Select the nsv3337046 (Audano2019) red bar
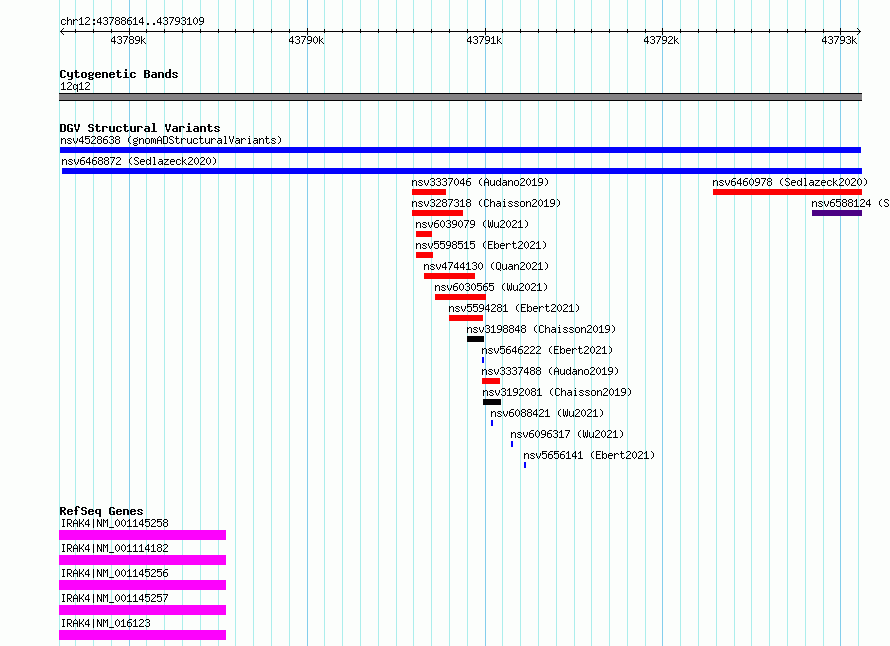The height and width of the screenshot is (646, 890). click(429, 192)
